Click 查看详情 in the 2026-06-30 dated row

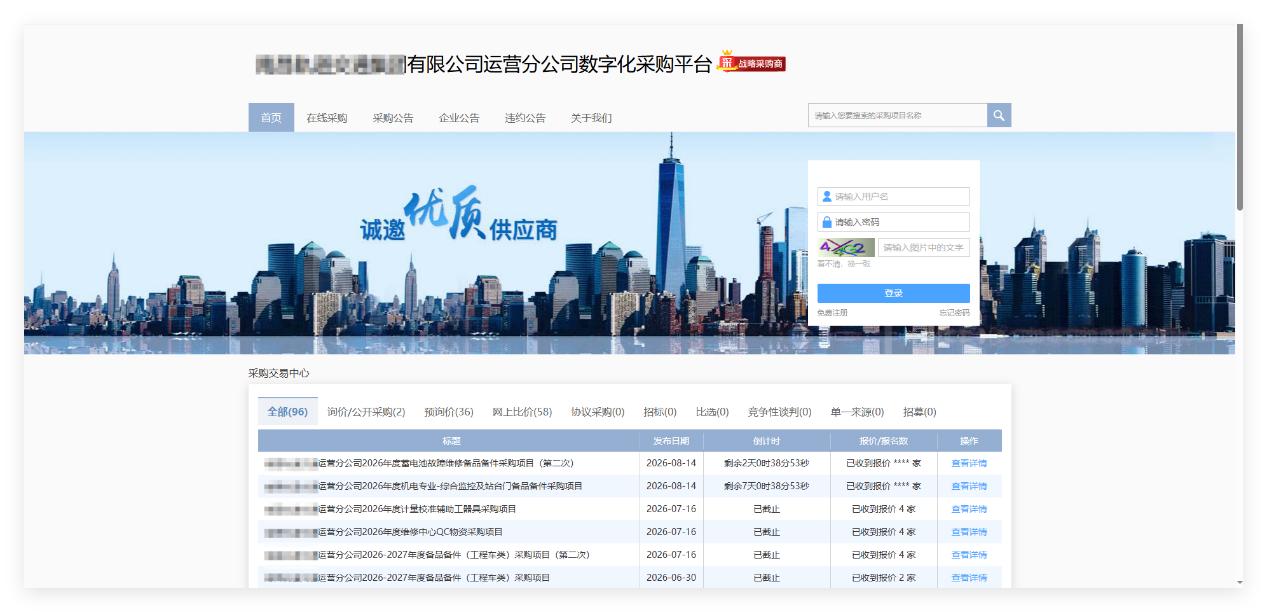coord(969,578)
